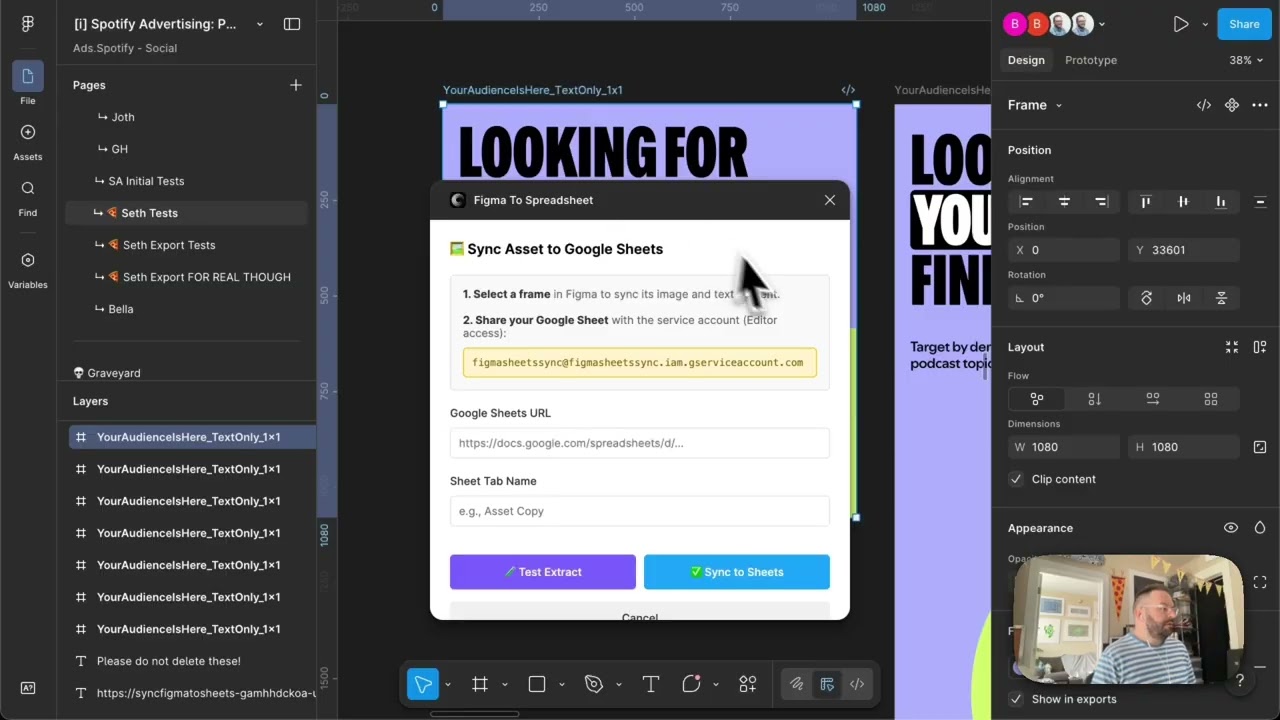Toggle Appearance visibility eye
The image size is (1280, 720).
click(x=1231, y=528)
